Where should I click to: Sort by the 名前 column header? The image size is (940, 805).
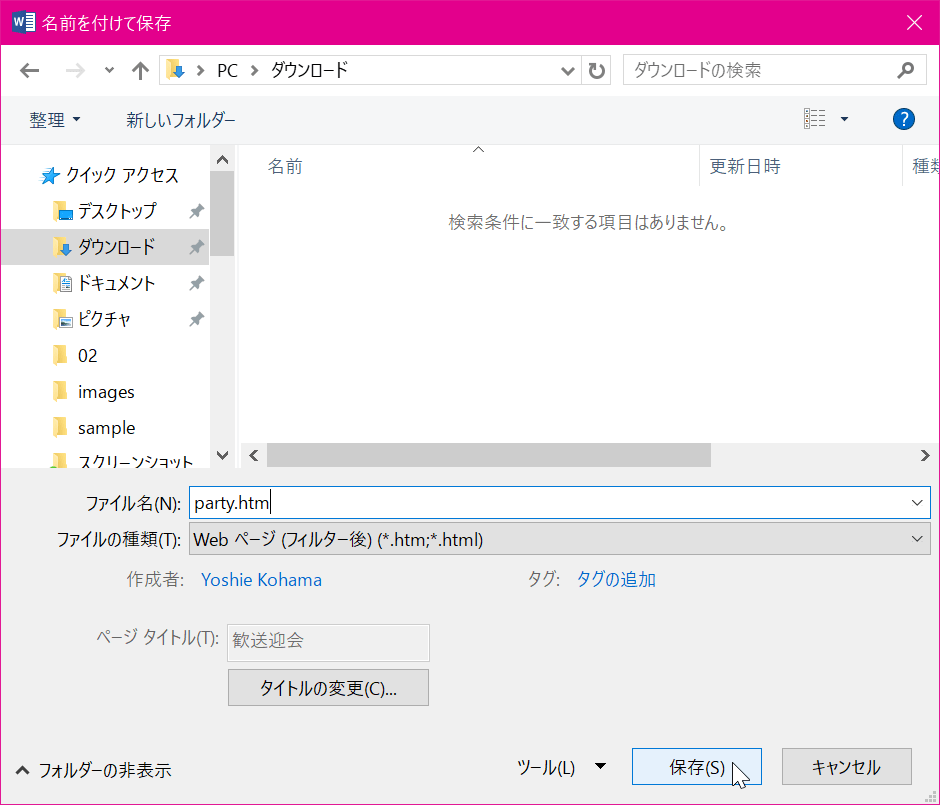coord(285,166)
